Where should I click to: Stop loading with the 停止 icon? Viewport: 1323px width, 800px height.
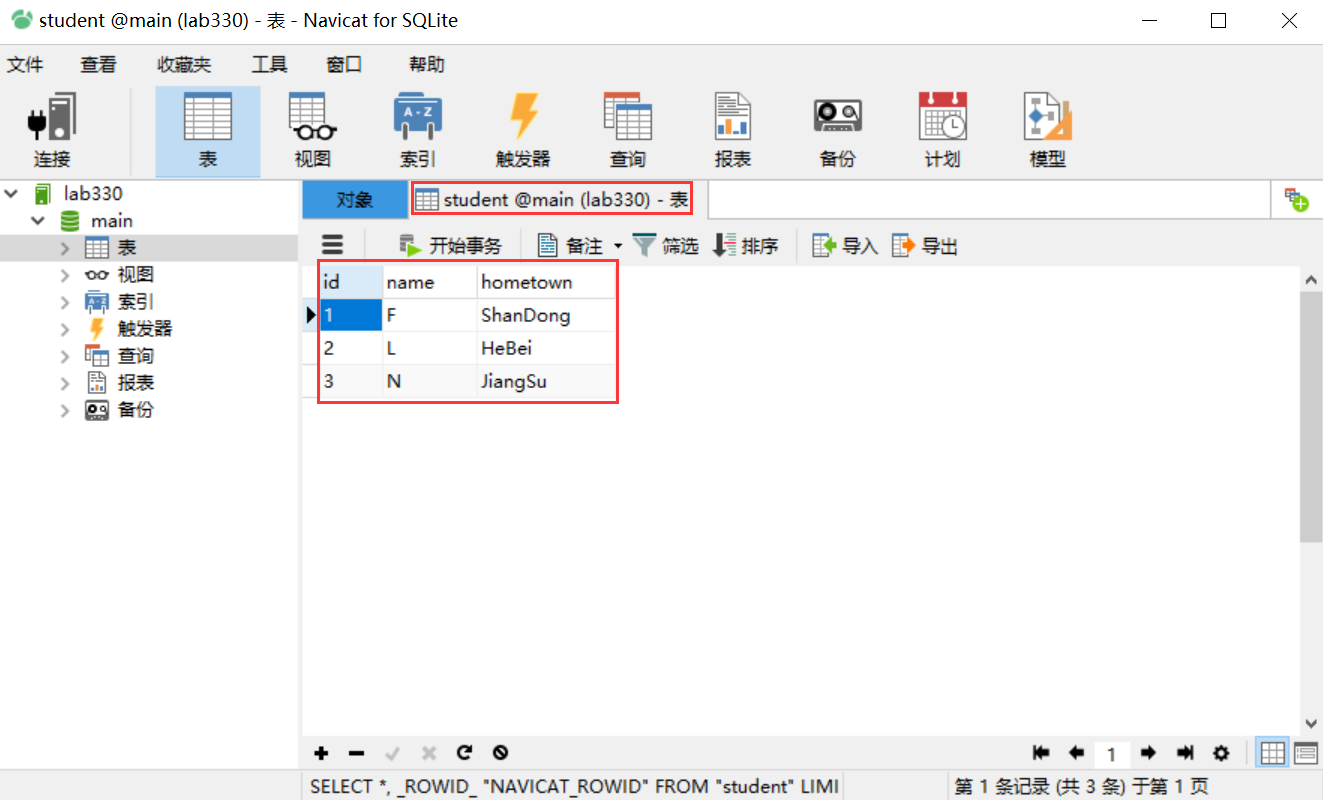click(499, 753)
